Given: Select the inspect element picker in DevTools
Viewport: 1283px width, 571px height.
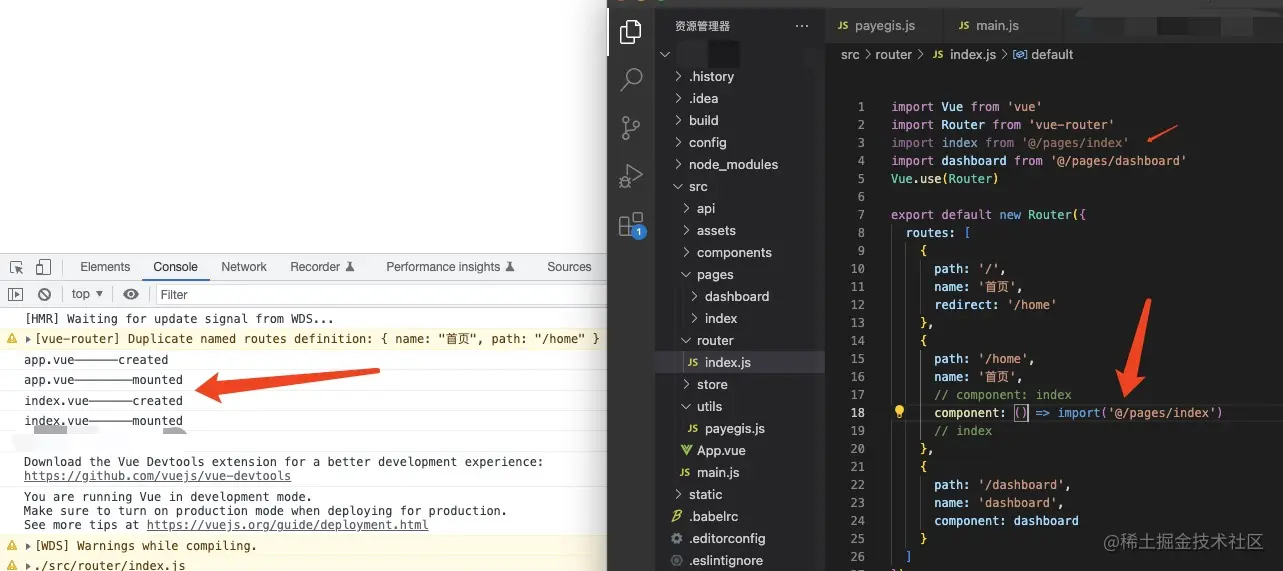Looking at the screenshot, I should [x=17, y=267].
